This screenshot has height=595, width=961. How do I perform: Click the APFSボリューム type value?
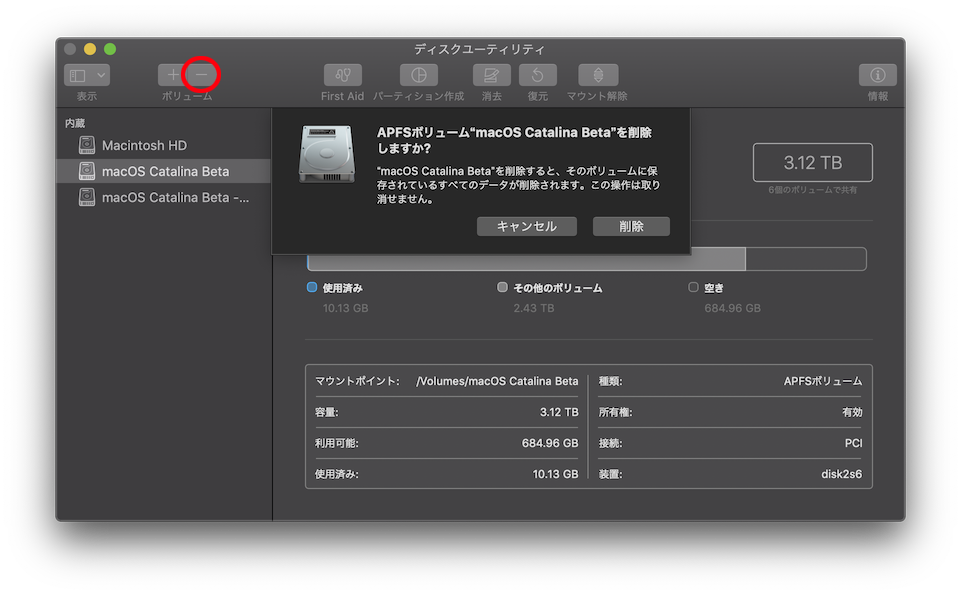(822, 381)
